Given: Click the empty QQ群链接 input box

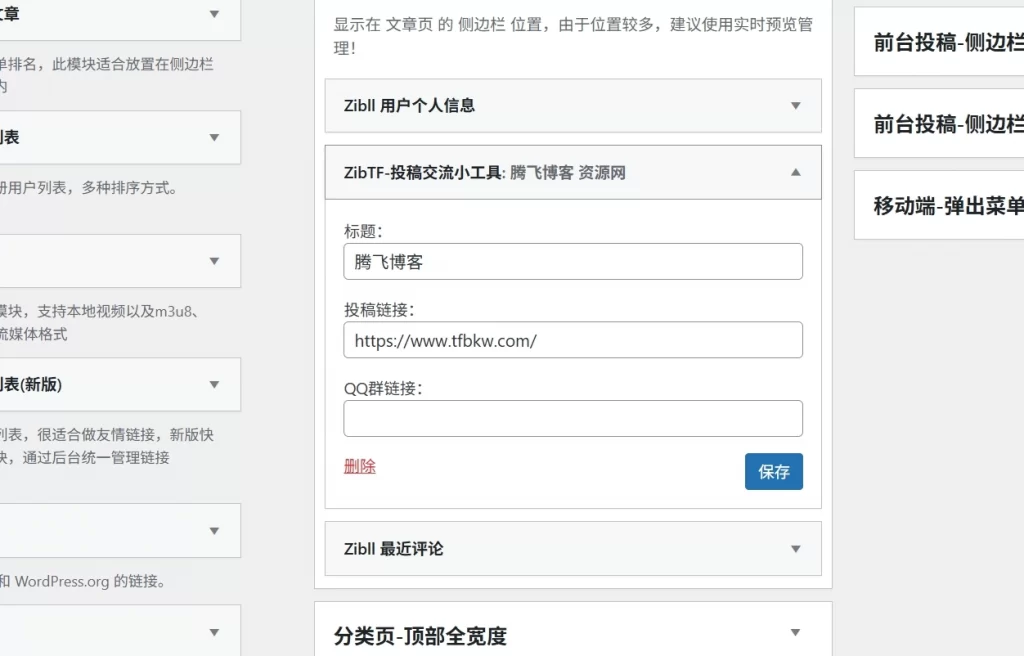Looking at the screenshot, I should pos(573,418).
